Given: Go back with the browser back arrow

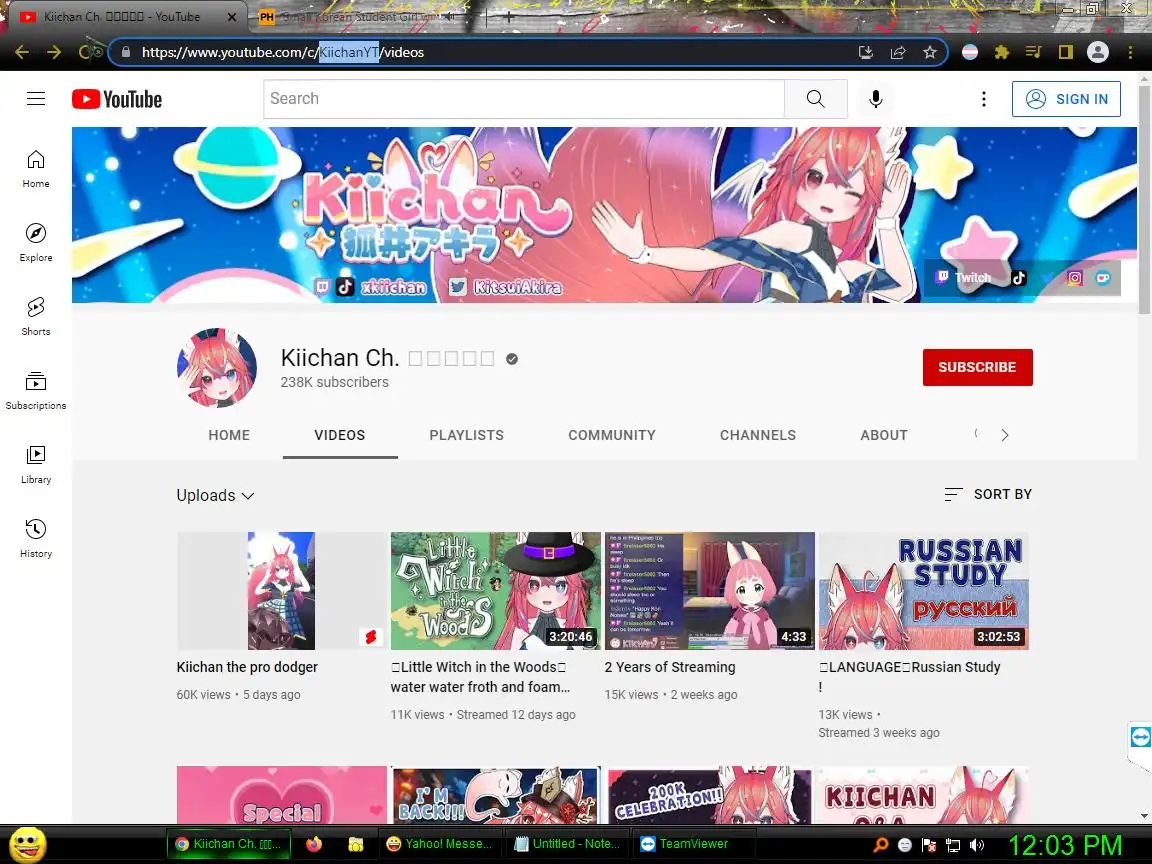Looking at the screenshot, I should (x=22, y=52).
